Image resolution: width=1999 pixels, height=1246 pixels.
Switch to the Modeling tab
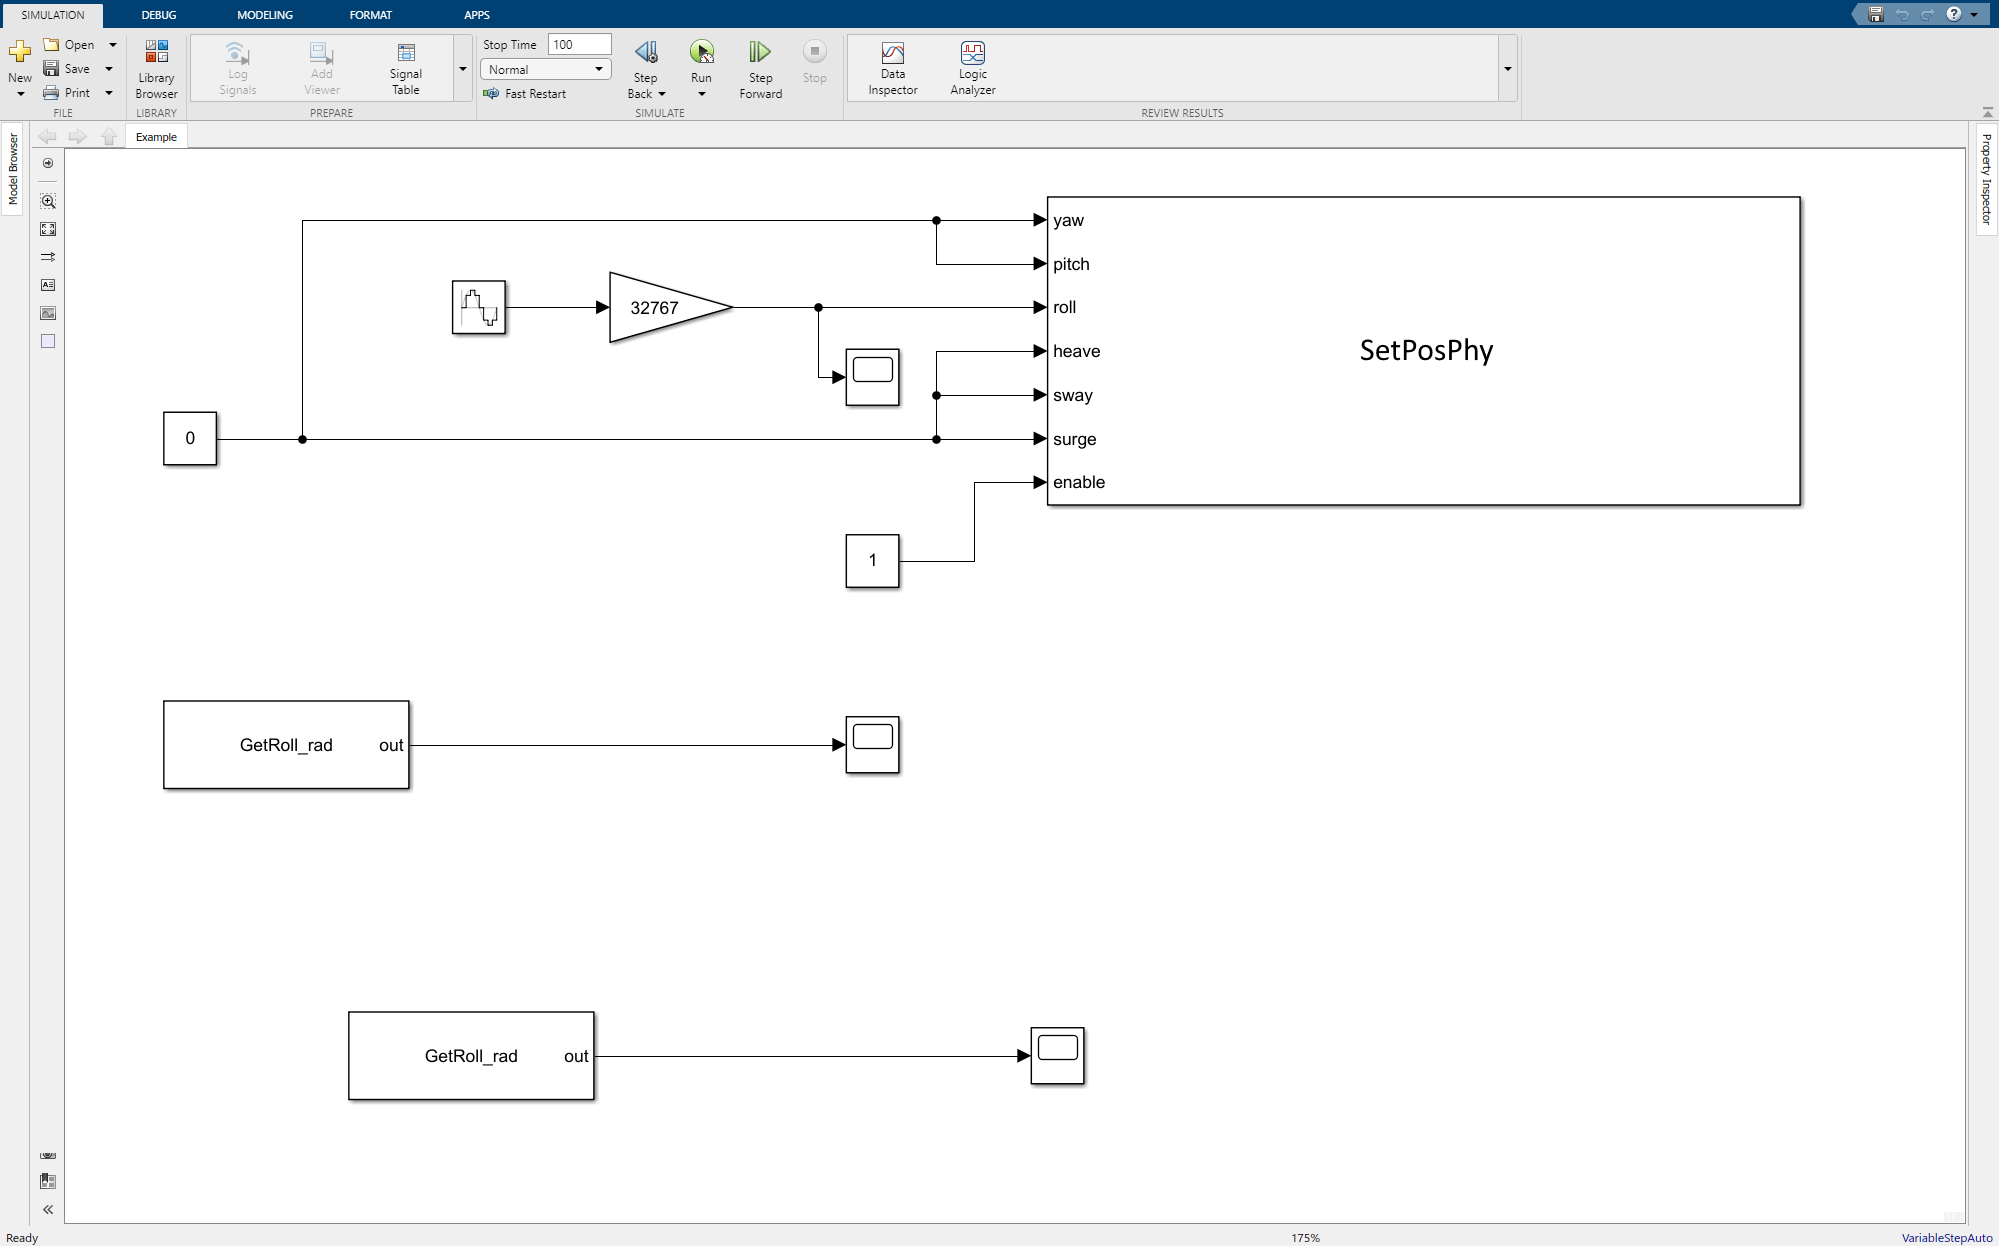click(x=265, y=15)
